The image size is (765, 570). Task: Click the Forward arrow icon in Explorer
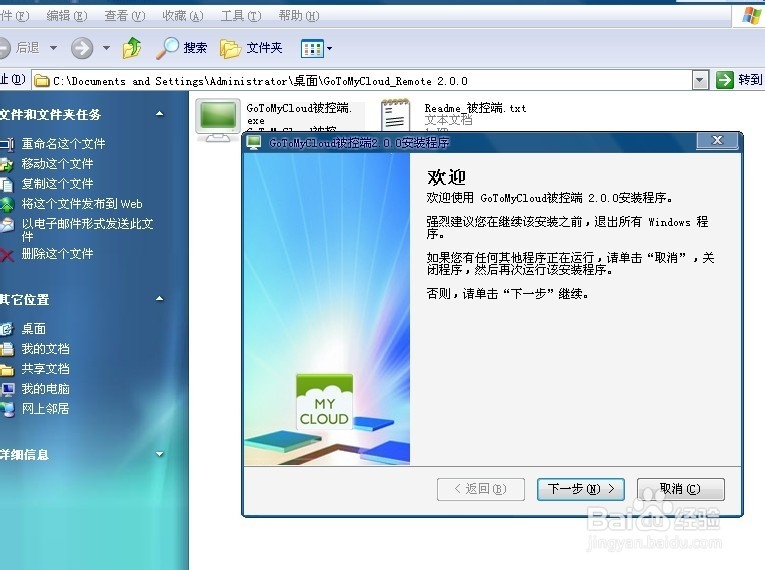(82, 48)
